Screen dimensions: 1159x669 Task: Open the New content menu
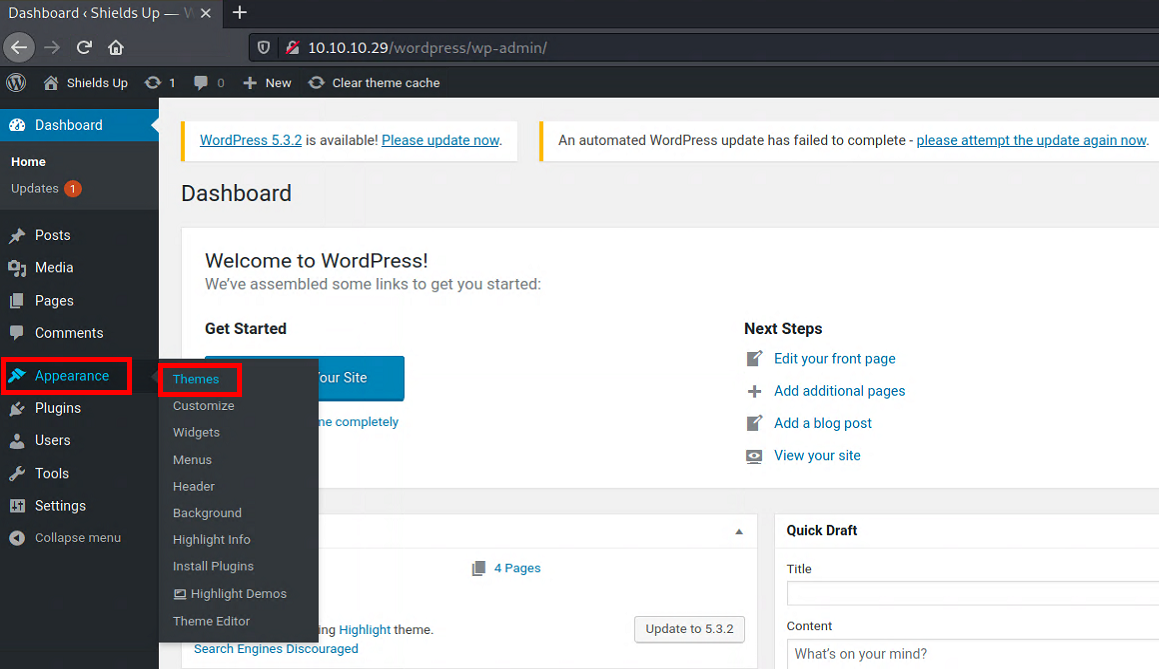(267, 83)
